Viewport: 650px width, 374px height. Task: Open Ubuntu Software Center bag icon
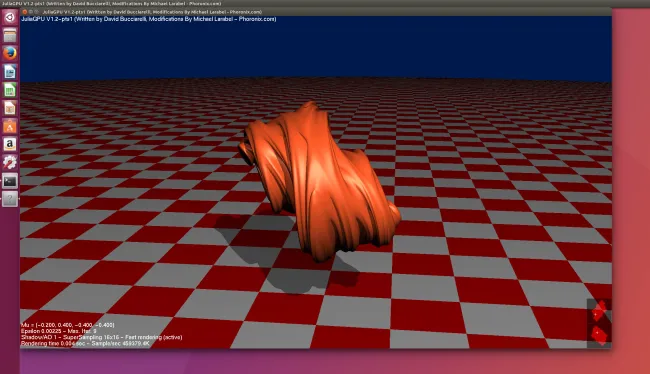tap(10, 126)
